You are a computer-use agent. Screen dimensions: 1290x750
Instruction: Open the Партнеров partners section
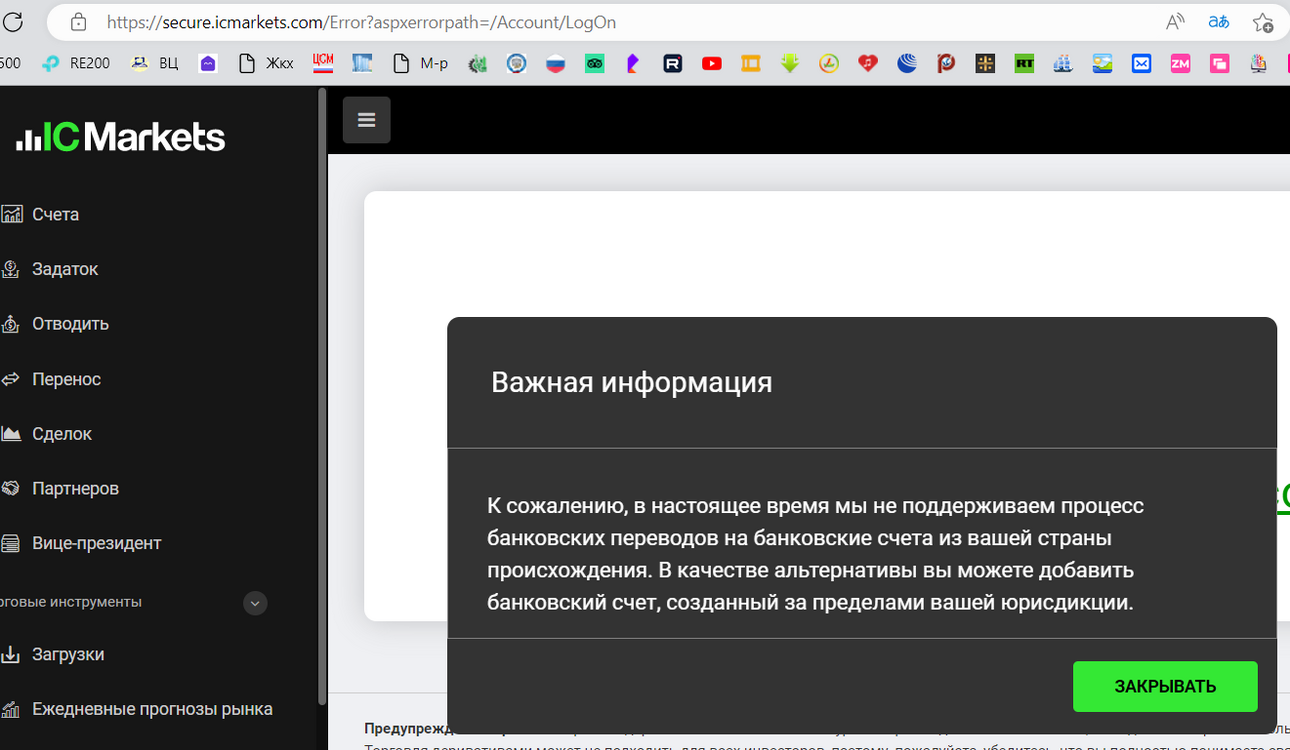coord(75,489)
